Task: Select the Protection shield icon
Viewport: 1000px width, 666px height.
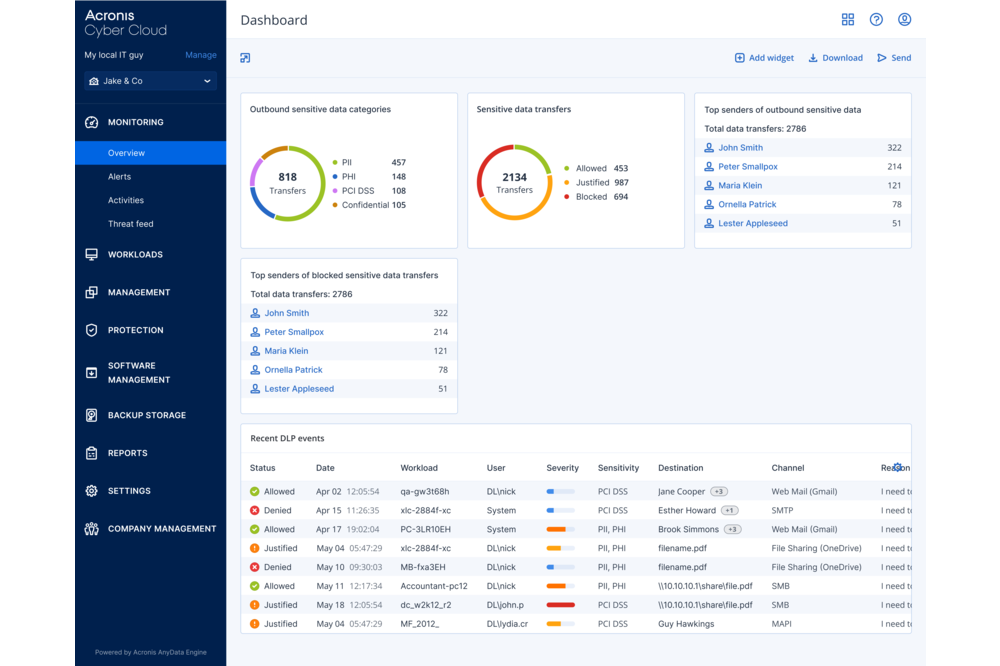Action: coord(92,330)
